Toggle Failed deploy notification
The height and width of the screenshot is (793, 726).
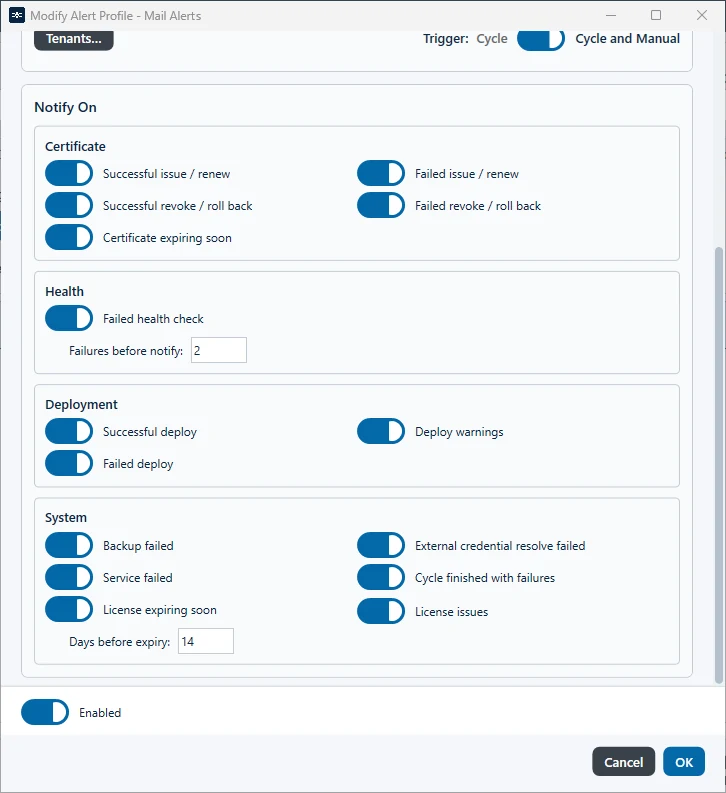click(69, 463)
